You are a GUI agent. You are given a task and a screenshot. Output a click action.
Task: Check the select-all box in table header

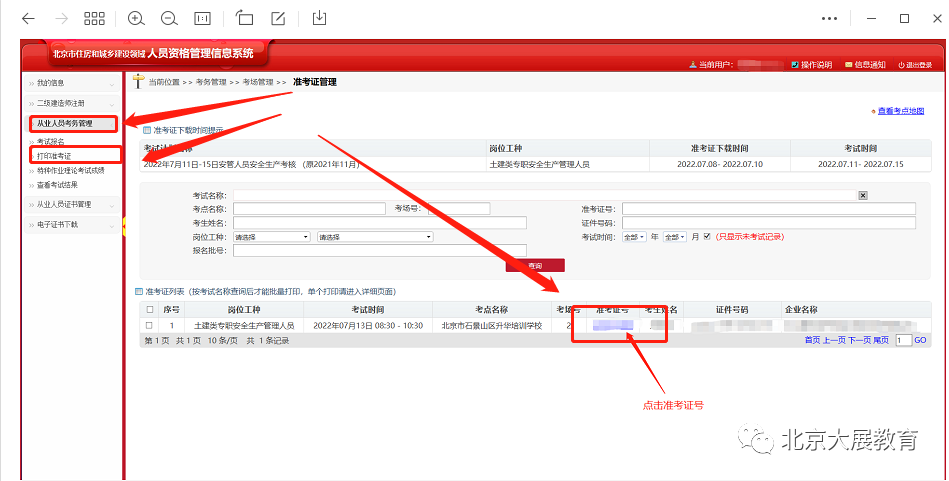coord(149,310)
